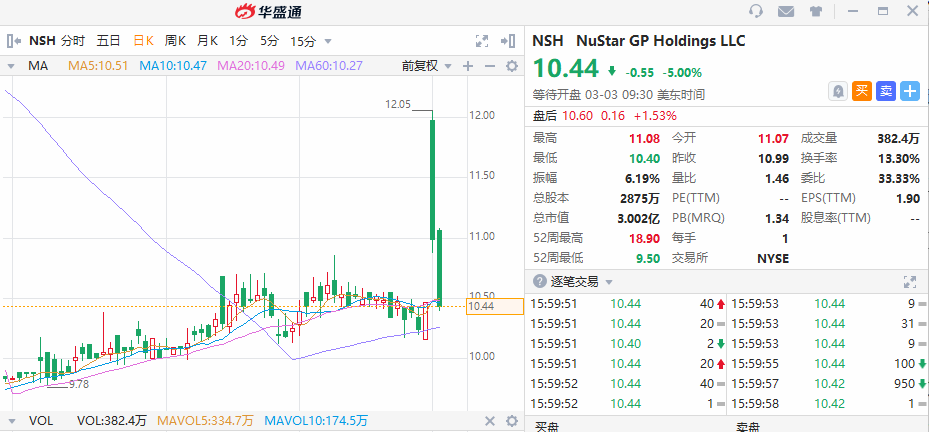Click the 交易所 NYSE value
The width and height of the screenshot is (929, 432).
773,258
